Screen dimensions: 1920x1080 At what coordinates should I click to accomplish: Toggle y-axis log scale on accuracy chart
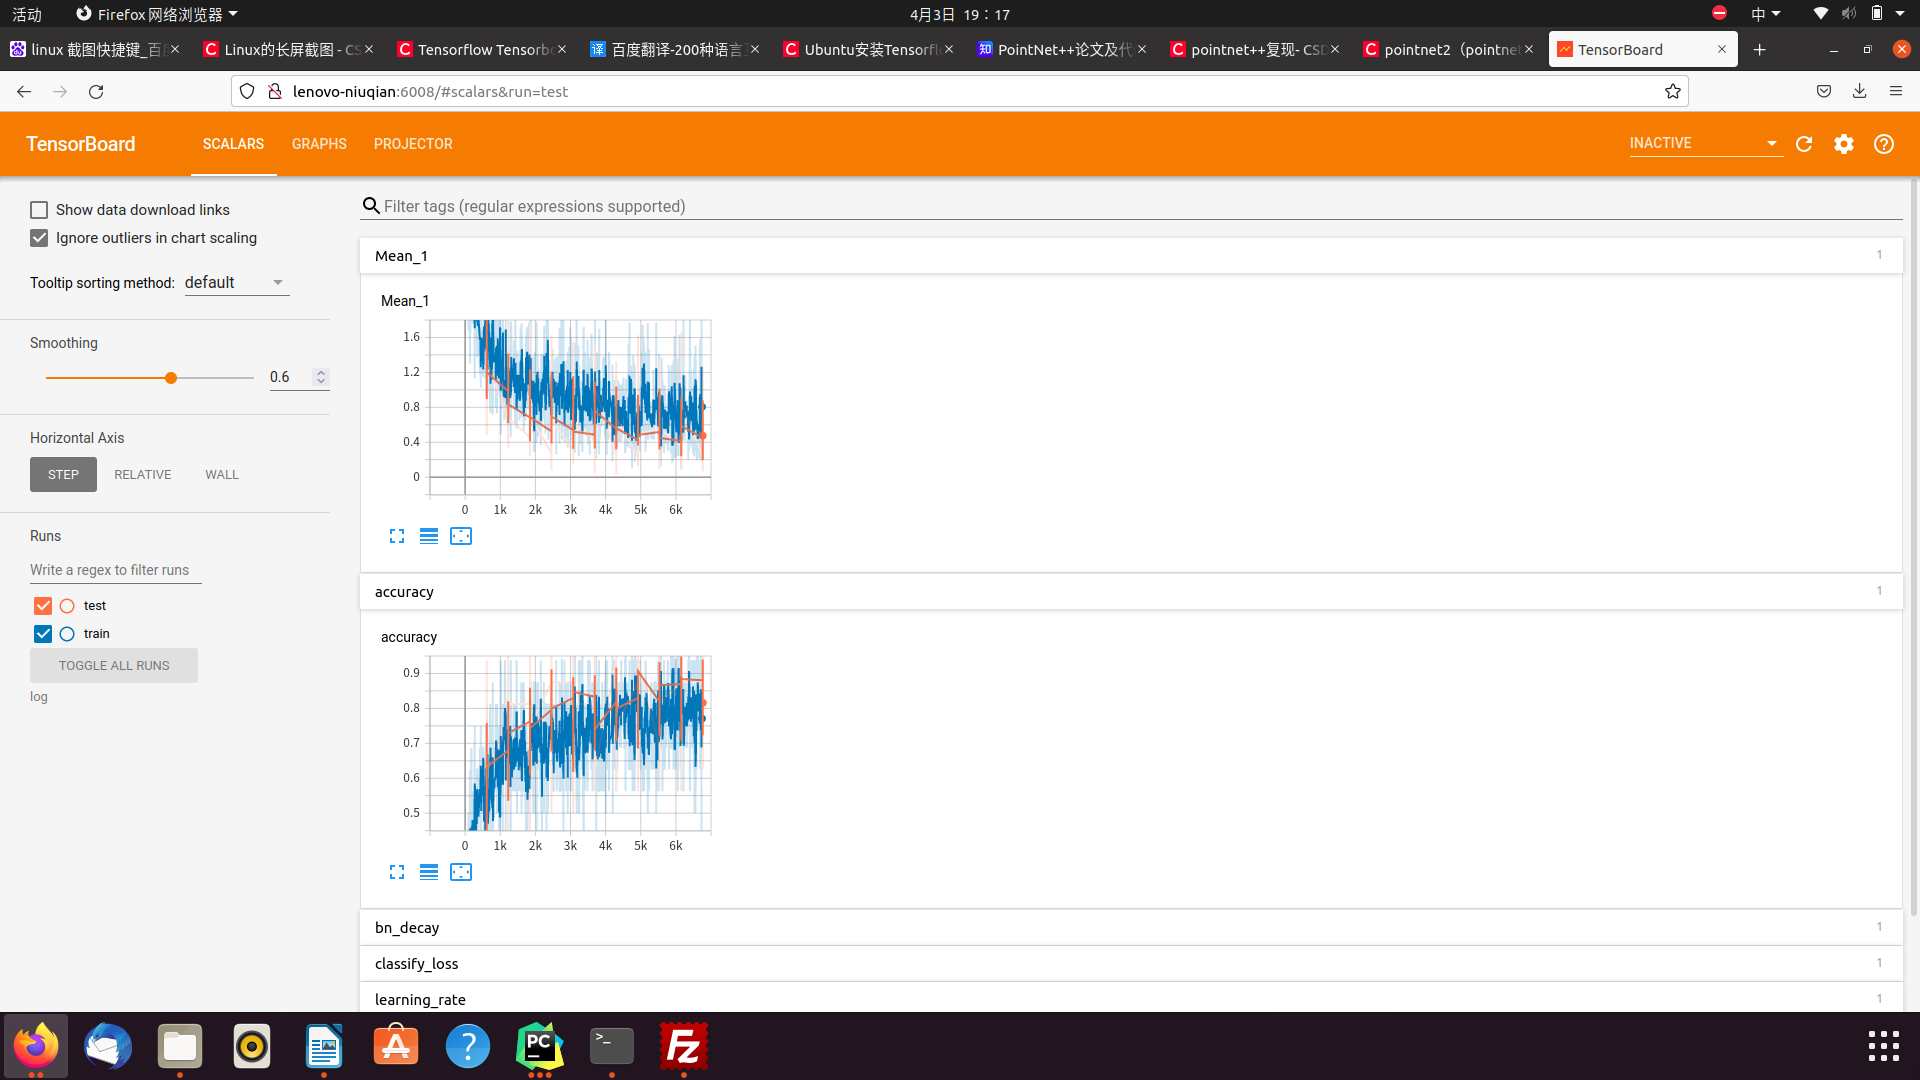(x=429, y=872)
